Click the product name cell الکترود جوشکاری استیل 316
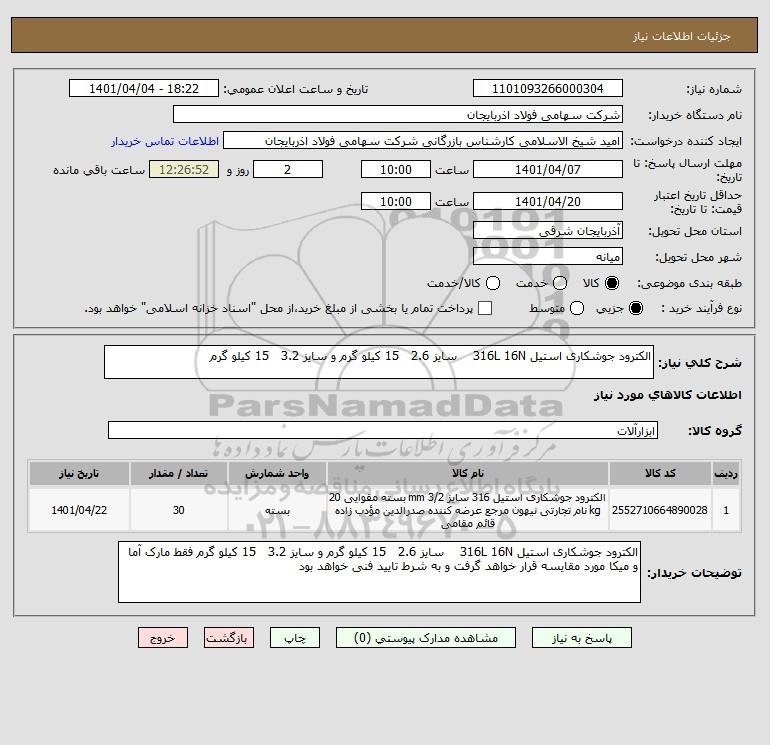The height and width of the screenshot is (745, 770). click(468, 510)
